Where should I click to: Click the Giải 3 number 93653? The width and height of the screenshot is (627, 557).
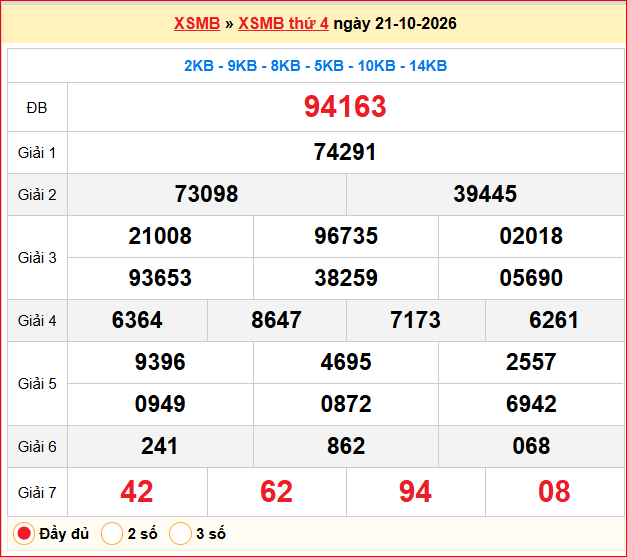click(160, 278)
